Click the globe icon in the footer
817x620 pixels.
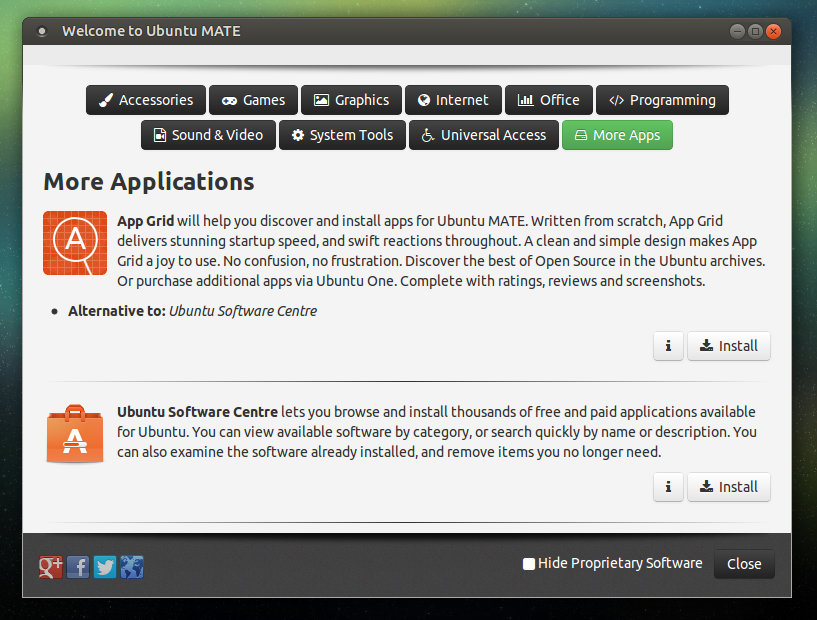(x=131, y=566)
